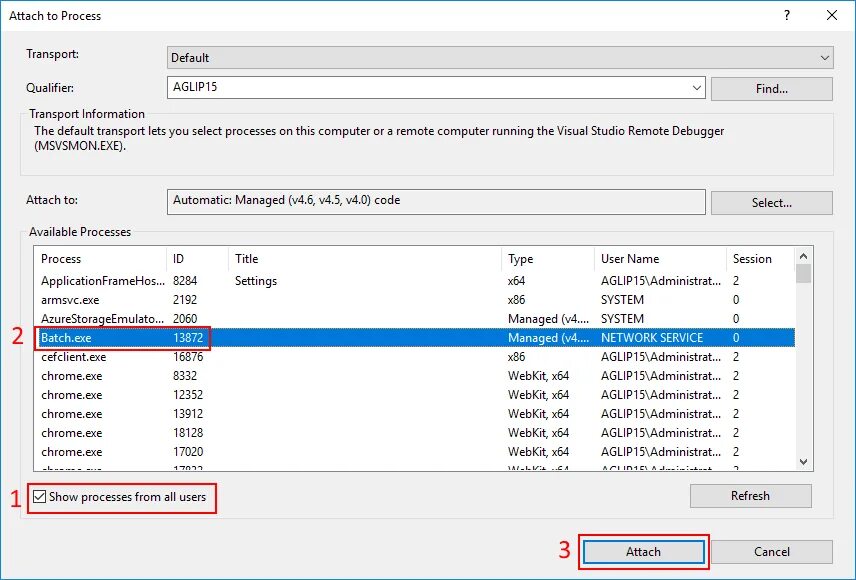Select chrome.exe with ID 13912
The height and width of the screenshot is (580, 856).
point(414,413)
